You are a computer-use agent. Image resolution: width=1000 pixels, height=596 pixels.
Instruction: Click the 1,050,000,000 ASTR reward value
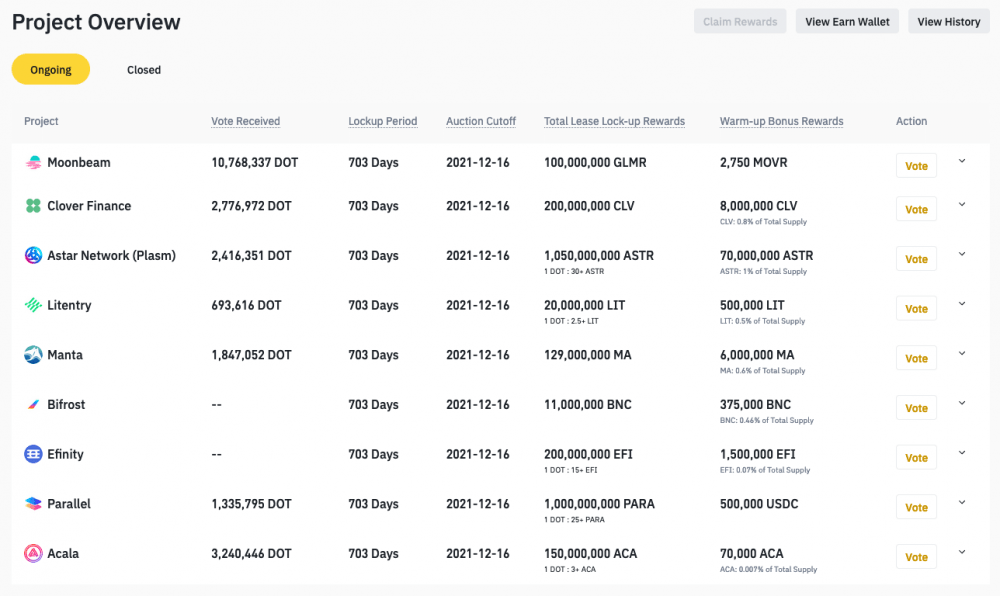point(599,256)
